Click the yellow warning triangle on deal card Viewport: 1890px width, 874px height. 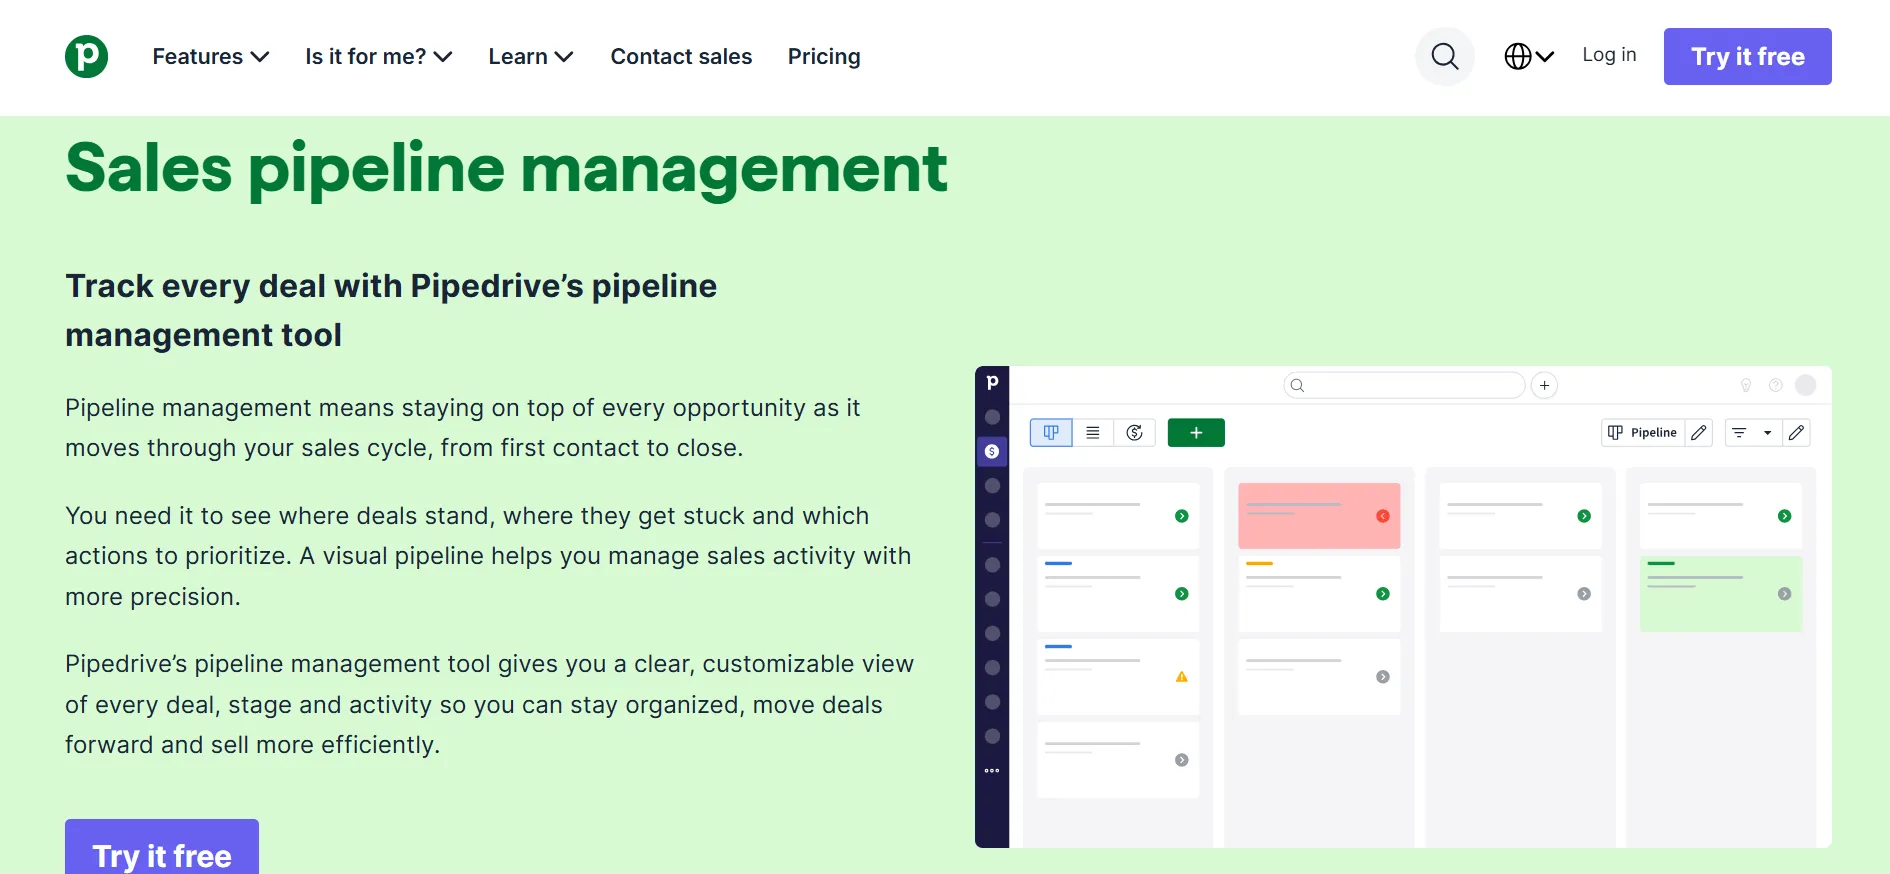coord(1182,677)
